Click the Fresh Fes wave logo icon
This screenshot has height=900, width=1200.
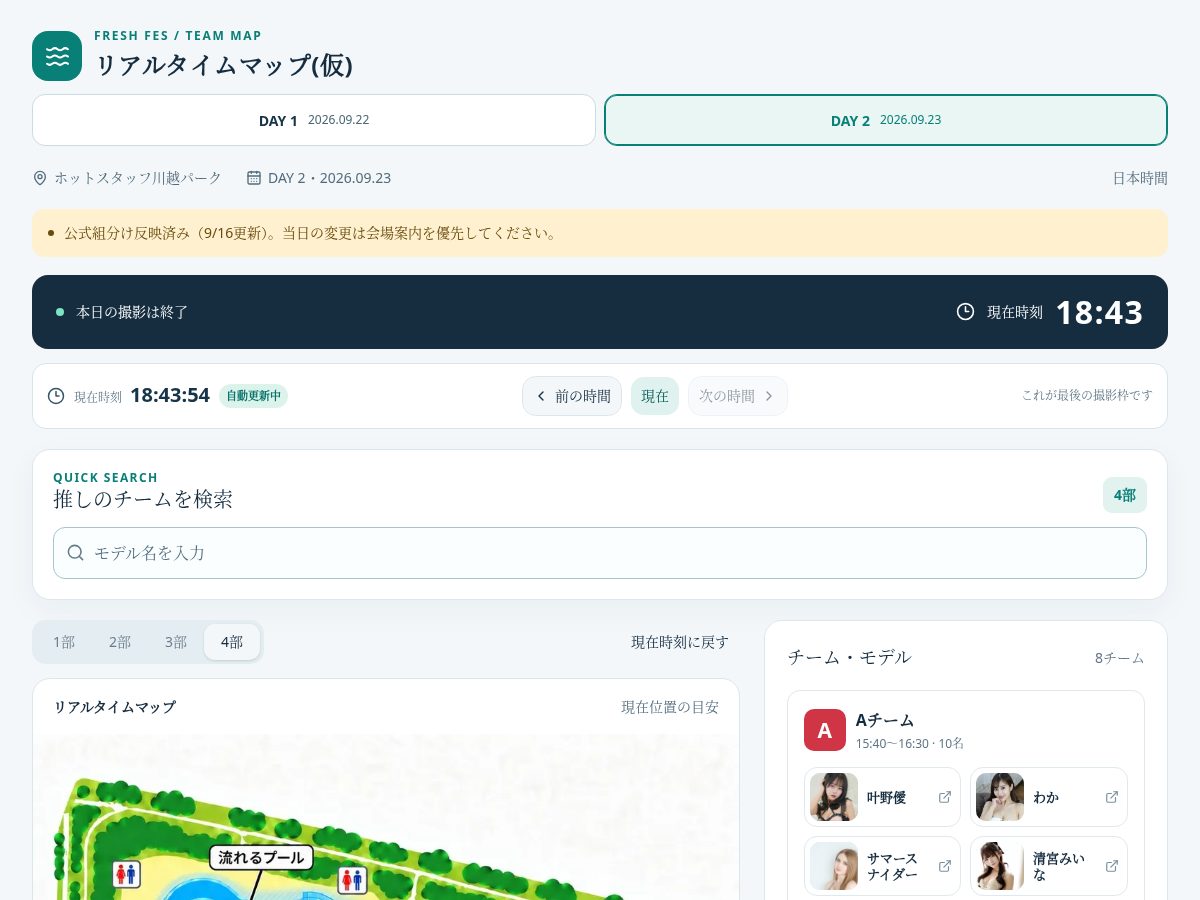point(57,56)
